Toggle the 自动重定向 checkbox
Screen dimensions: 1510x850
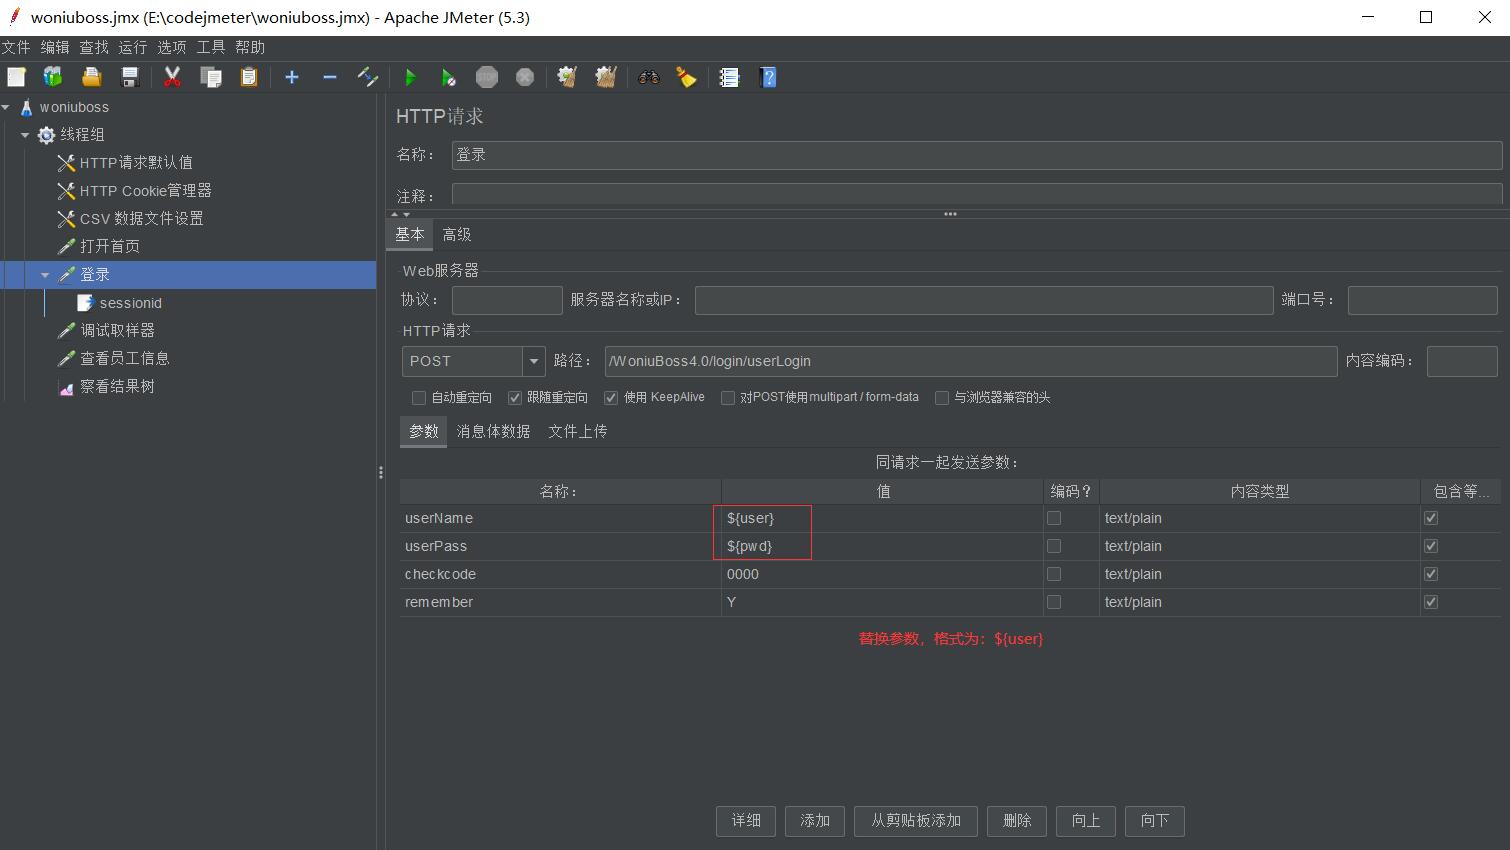click(x=419, y=397)
